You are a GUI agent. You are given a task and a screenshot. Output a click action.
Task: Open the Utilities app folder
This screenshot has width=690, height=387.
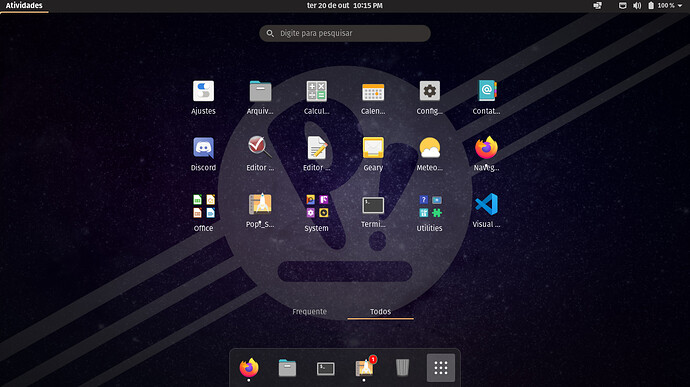(430, 206)
